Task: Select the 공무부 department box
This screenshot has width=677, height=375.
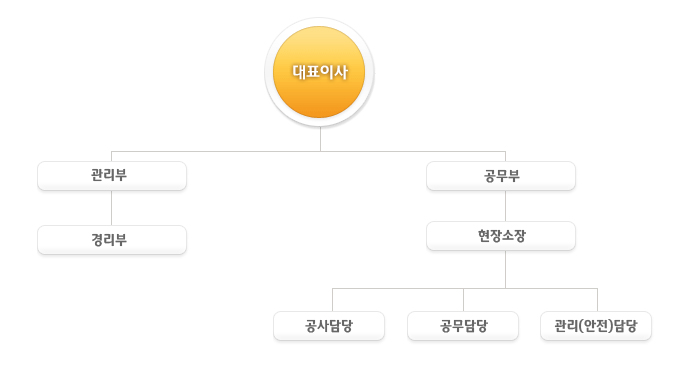Action: (501, 176)
